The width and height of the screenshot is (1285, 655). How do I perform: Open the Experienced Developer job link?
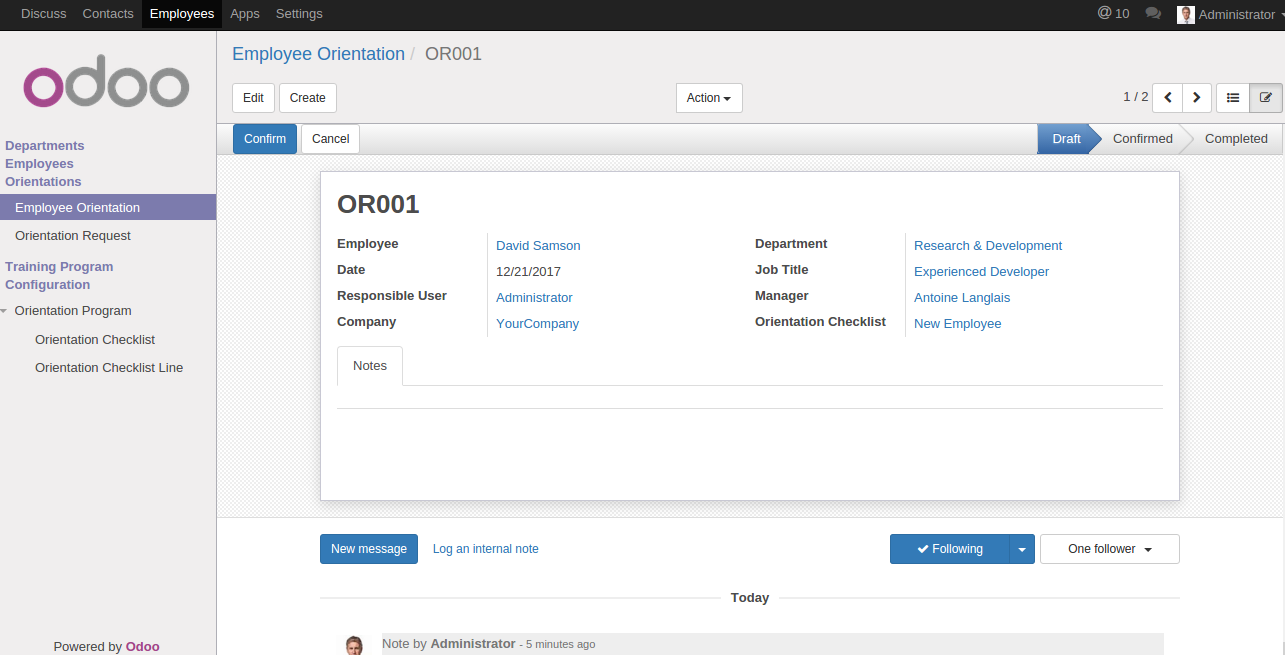(x=981, y=272)
